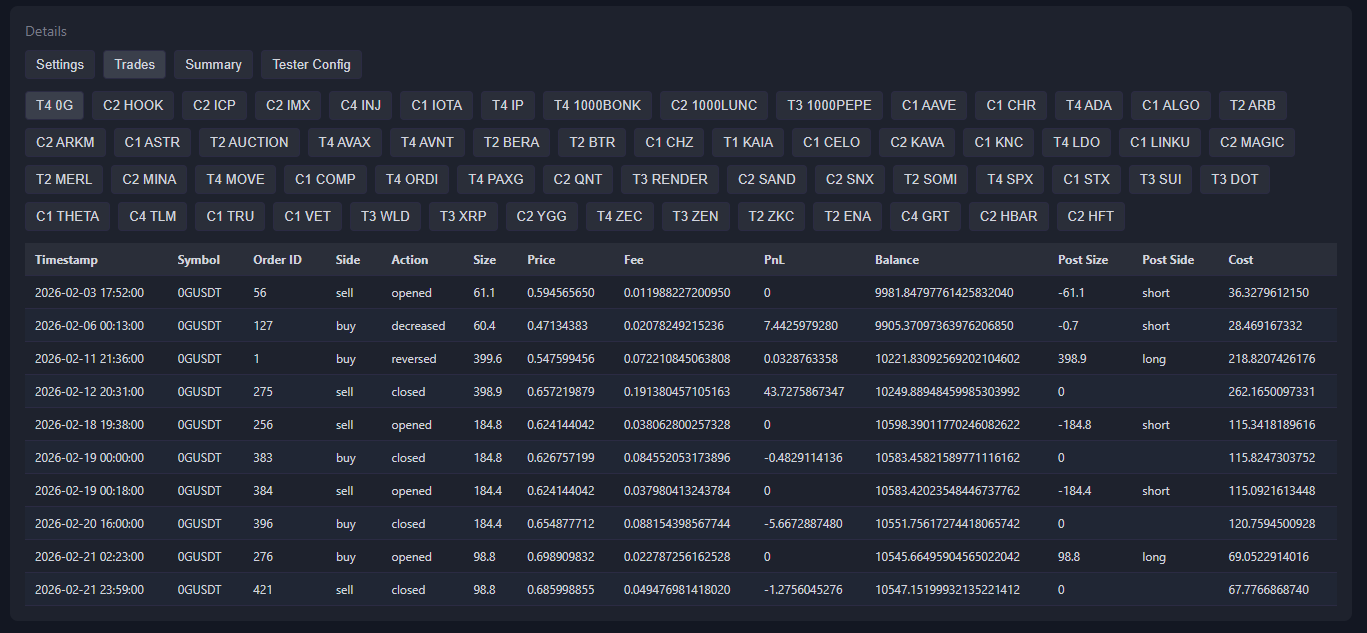Select the T4 0G symbol filter

(54, 105)
